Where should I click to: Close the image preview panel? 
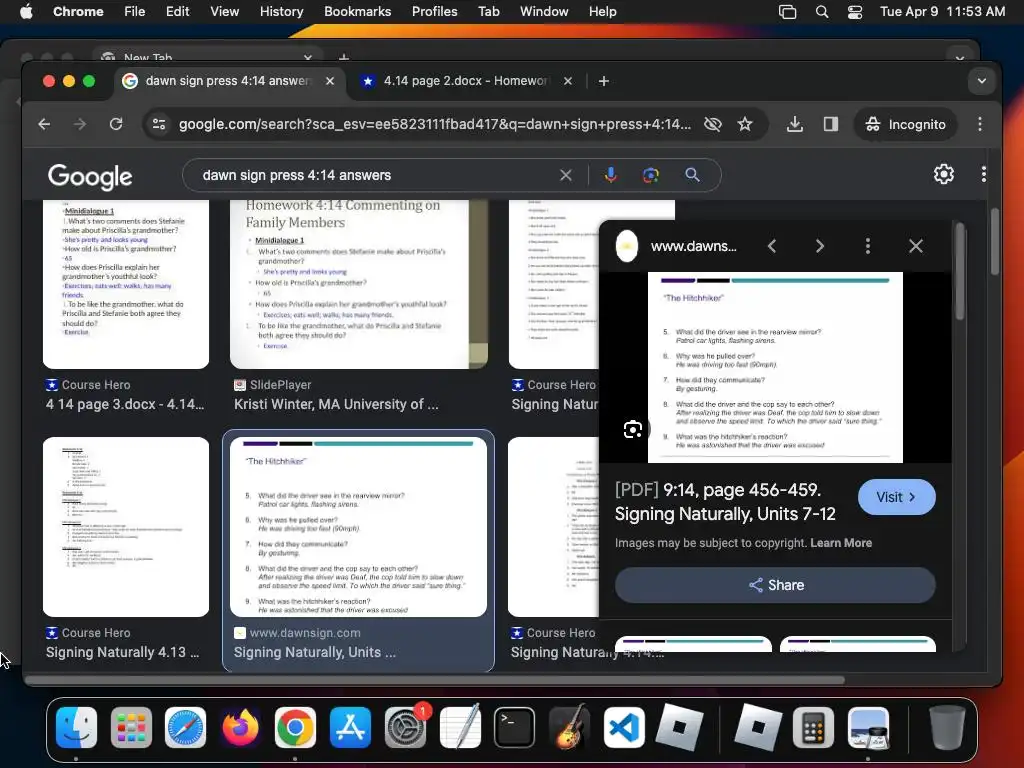pyautogui.click(x=916, y=246)
